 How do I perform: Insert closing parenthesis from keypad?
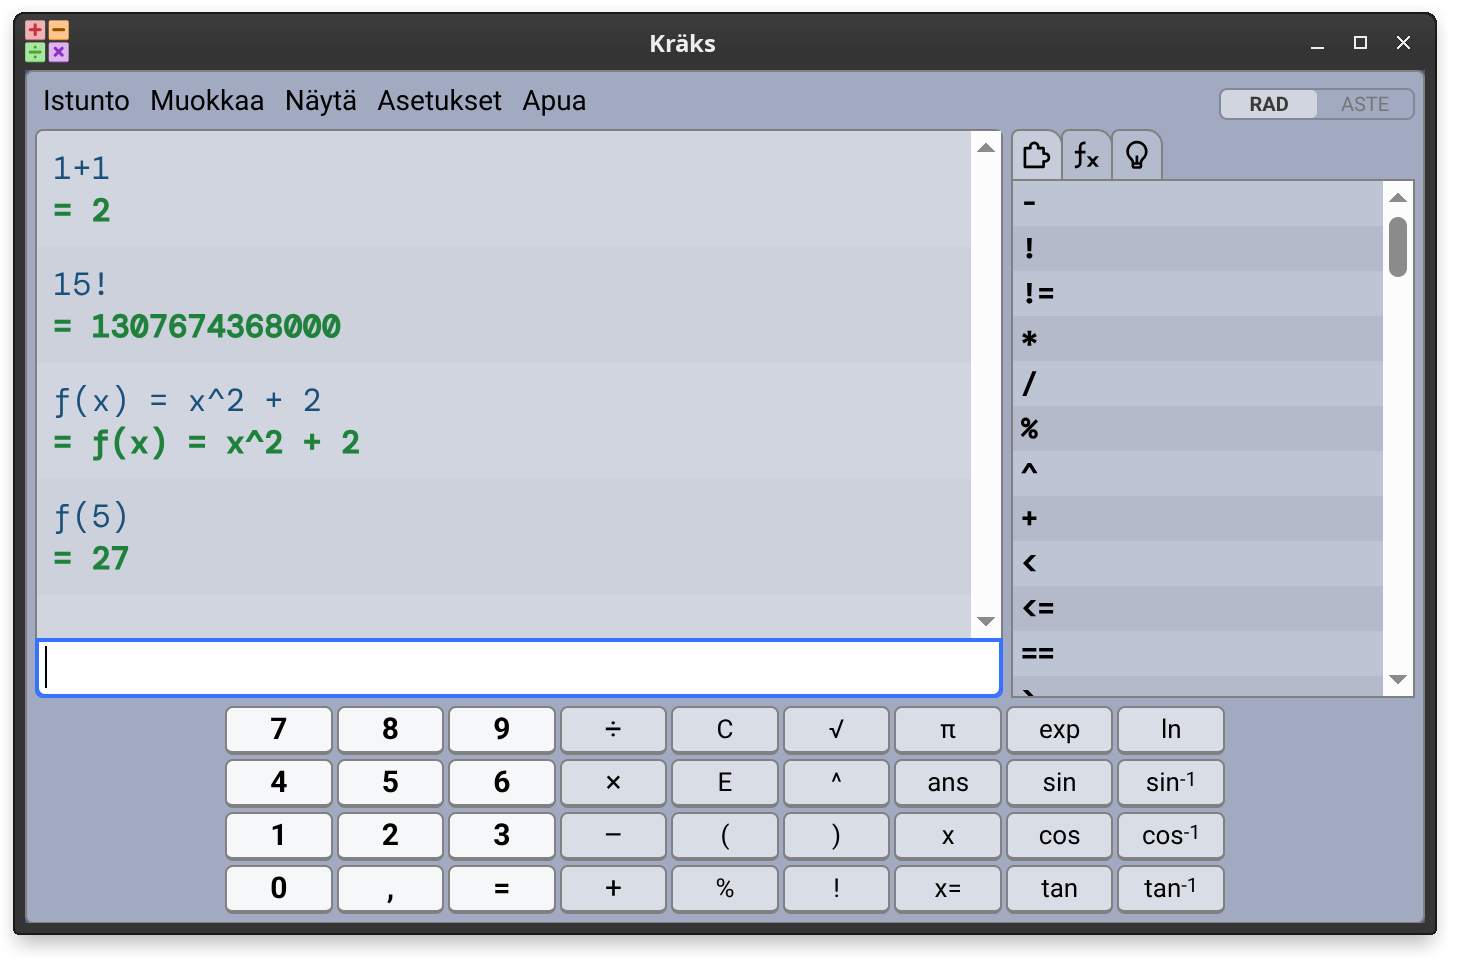tap(836, 835)
